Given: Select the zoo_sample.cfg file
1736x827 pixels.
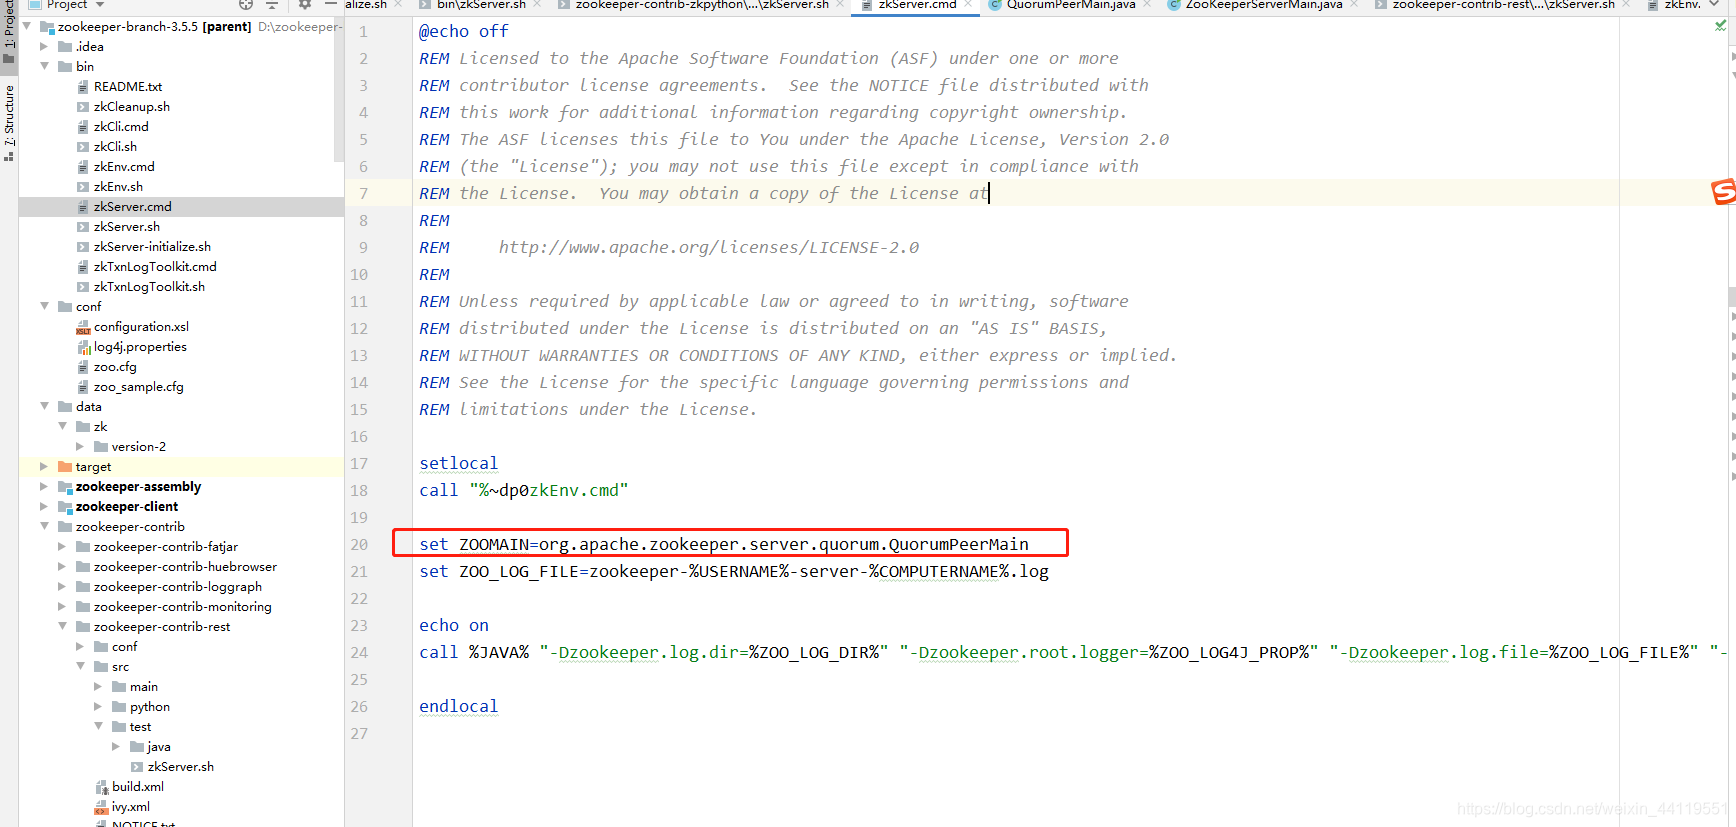Looking at the screenshot, I should coord(138,386).
